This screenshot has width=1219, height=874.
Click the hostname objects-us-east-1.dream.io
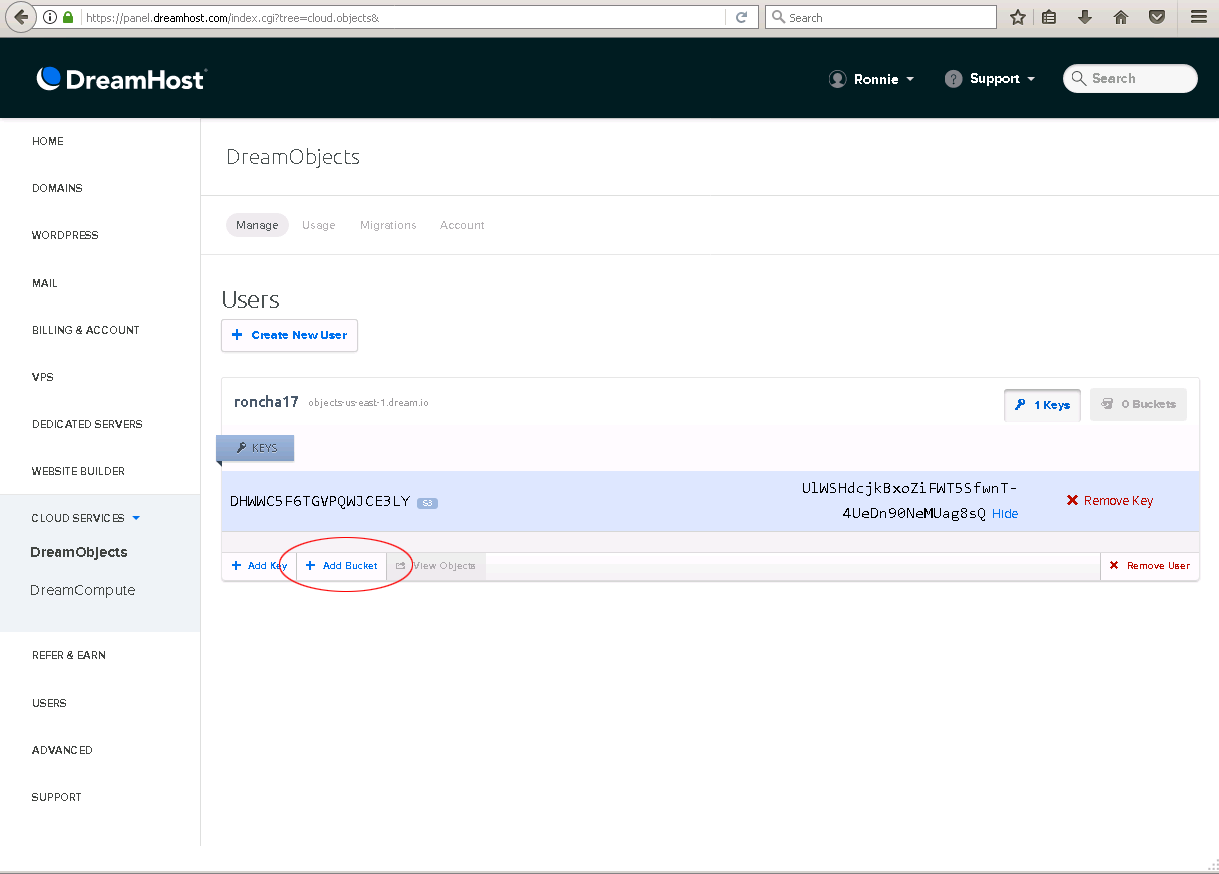369,403
